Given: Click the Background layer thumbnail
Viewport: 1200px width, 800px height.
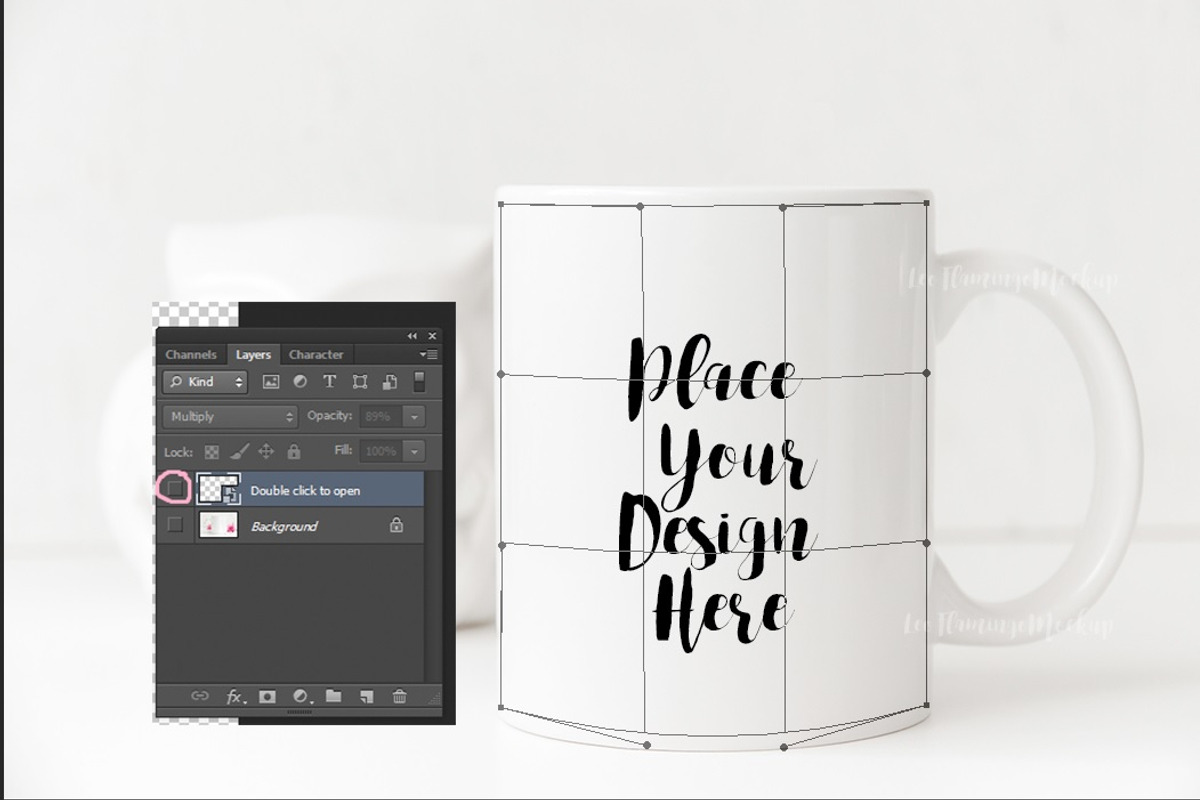Looking at the screenshot, I should click(219, 524).
